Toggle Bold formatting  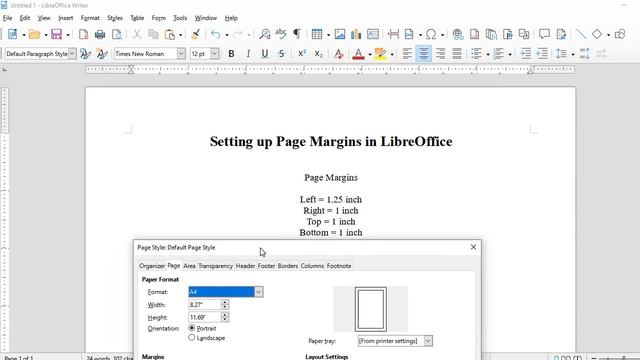pyautogui.click(x=231, y=54)
